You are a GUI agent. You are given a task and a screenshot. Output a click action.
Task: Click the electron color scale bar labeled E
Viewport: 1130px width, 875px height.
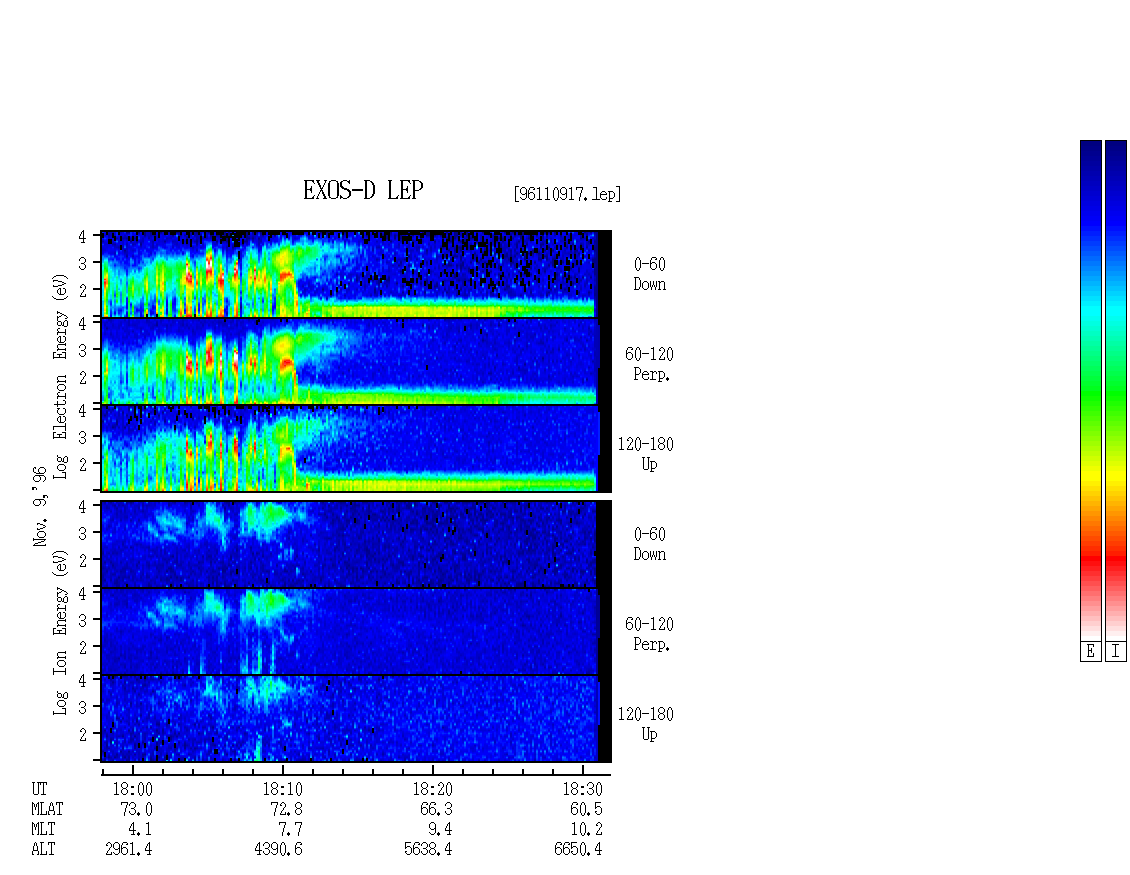(x=1090, y=390)
